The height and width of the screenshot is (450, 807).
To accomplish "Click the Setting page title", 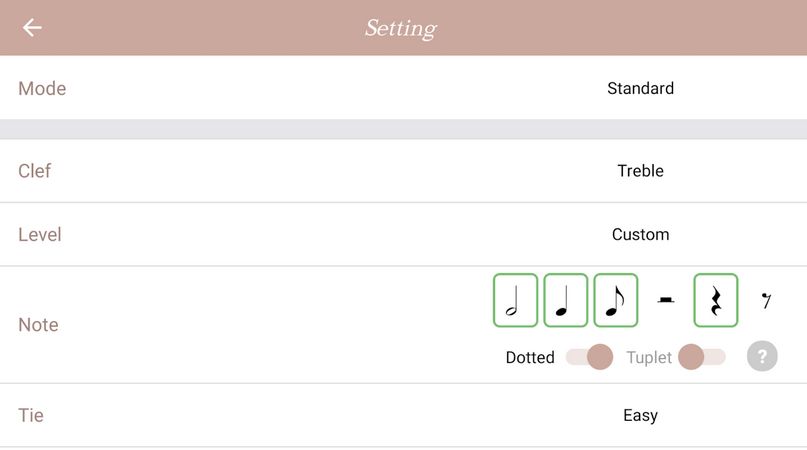I will 401,28.
